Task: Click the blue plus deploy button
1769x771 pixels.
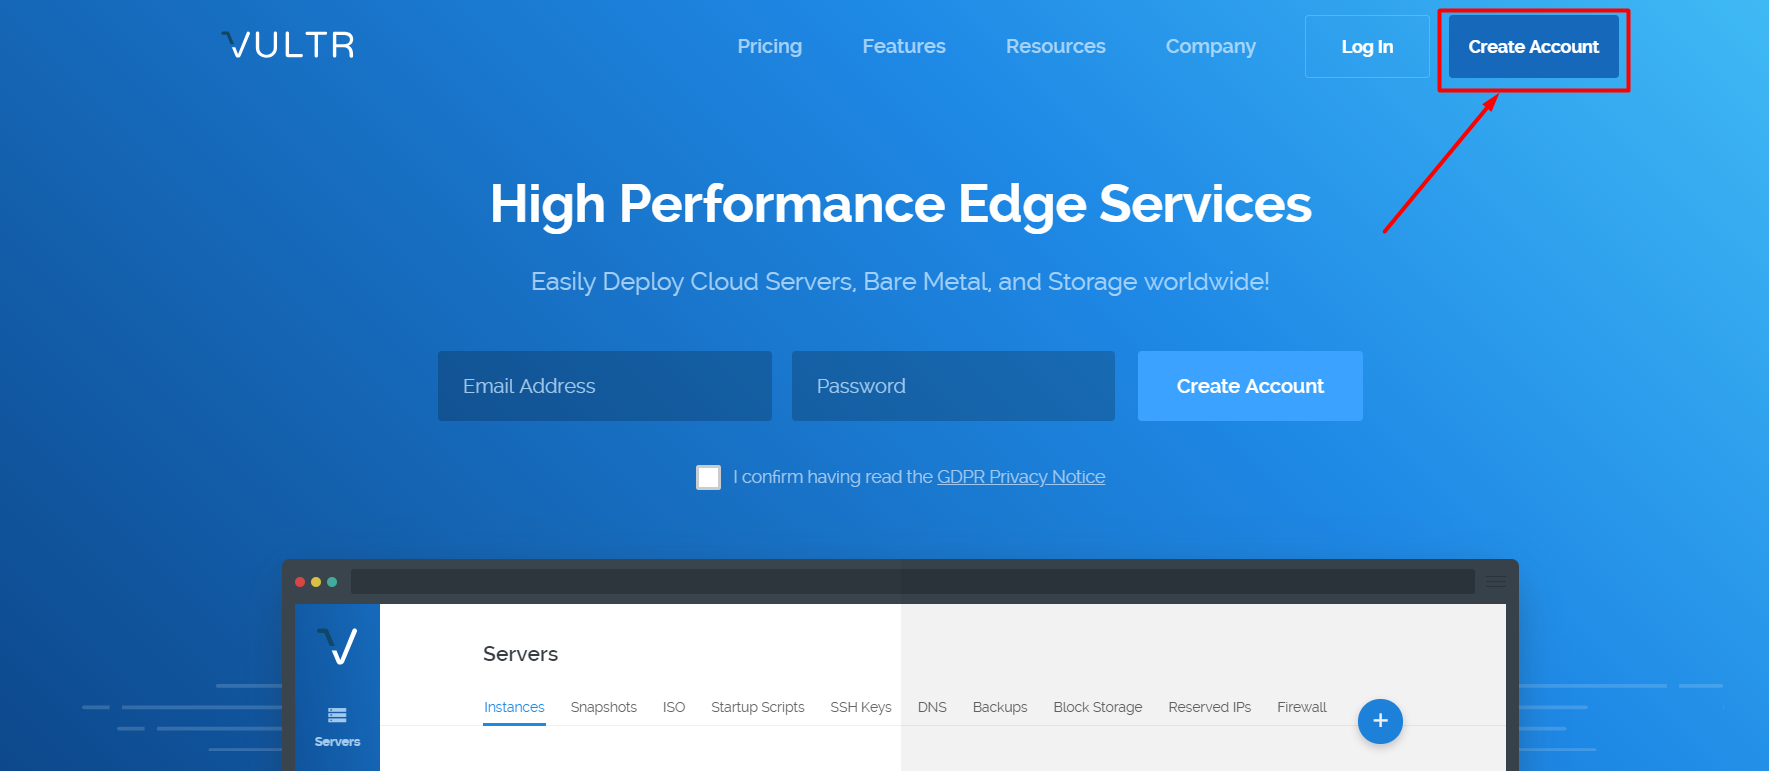Action: (x=1380, y=721)
